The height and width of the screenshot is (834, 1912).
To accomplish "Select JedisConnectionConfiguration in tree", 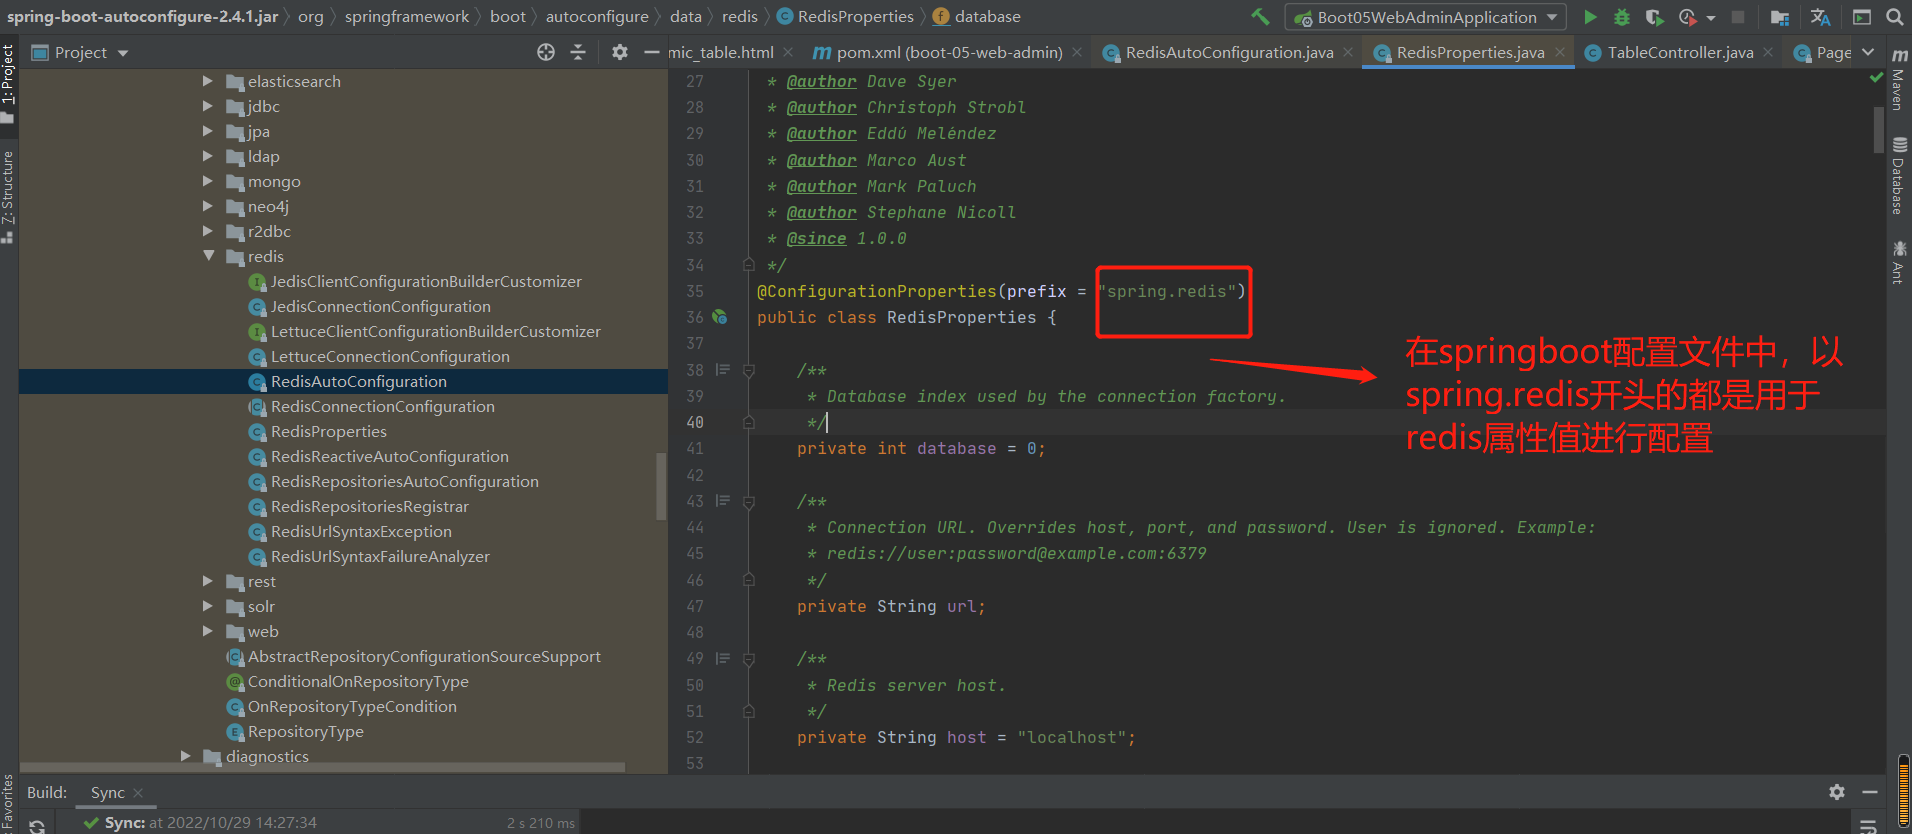I will (380, 306).
